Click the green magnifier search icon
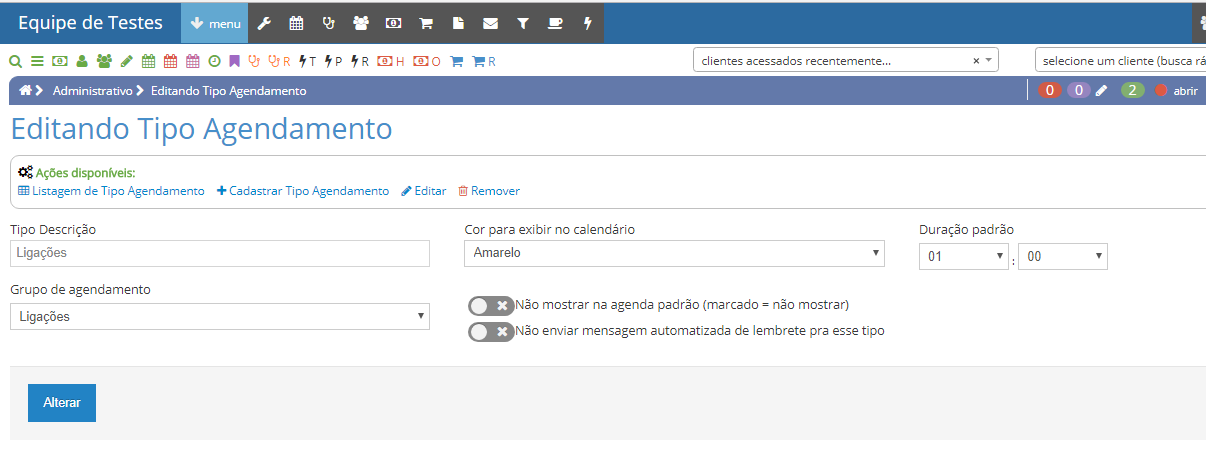The image size is (1206, 468). (x=15, y=61)
